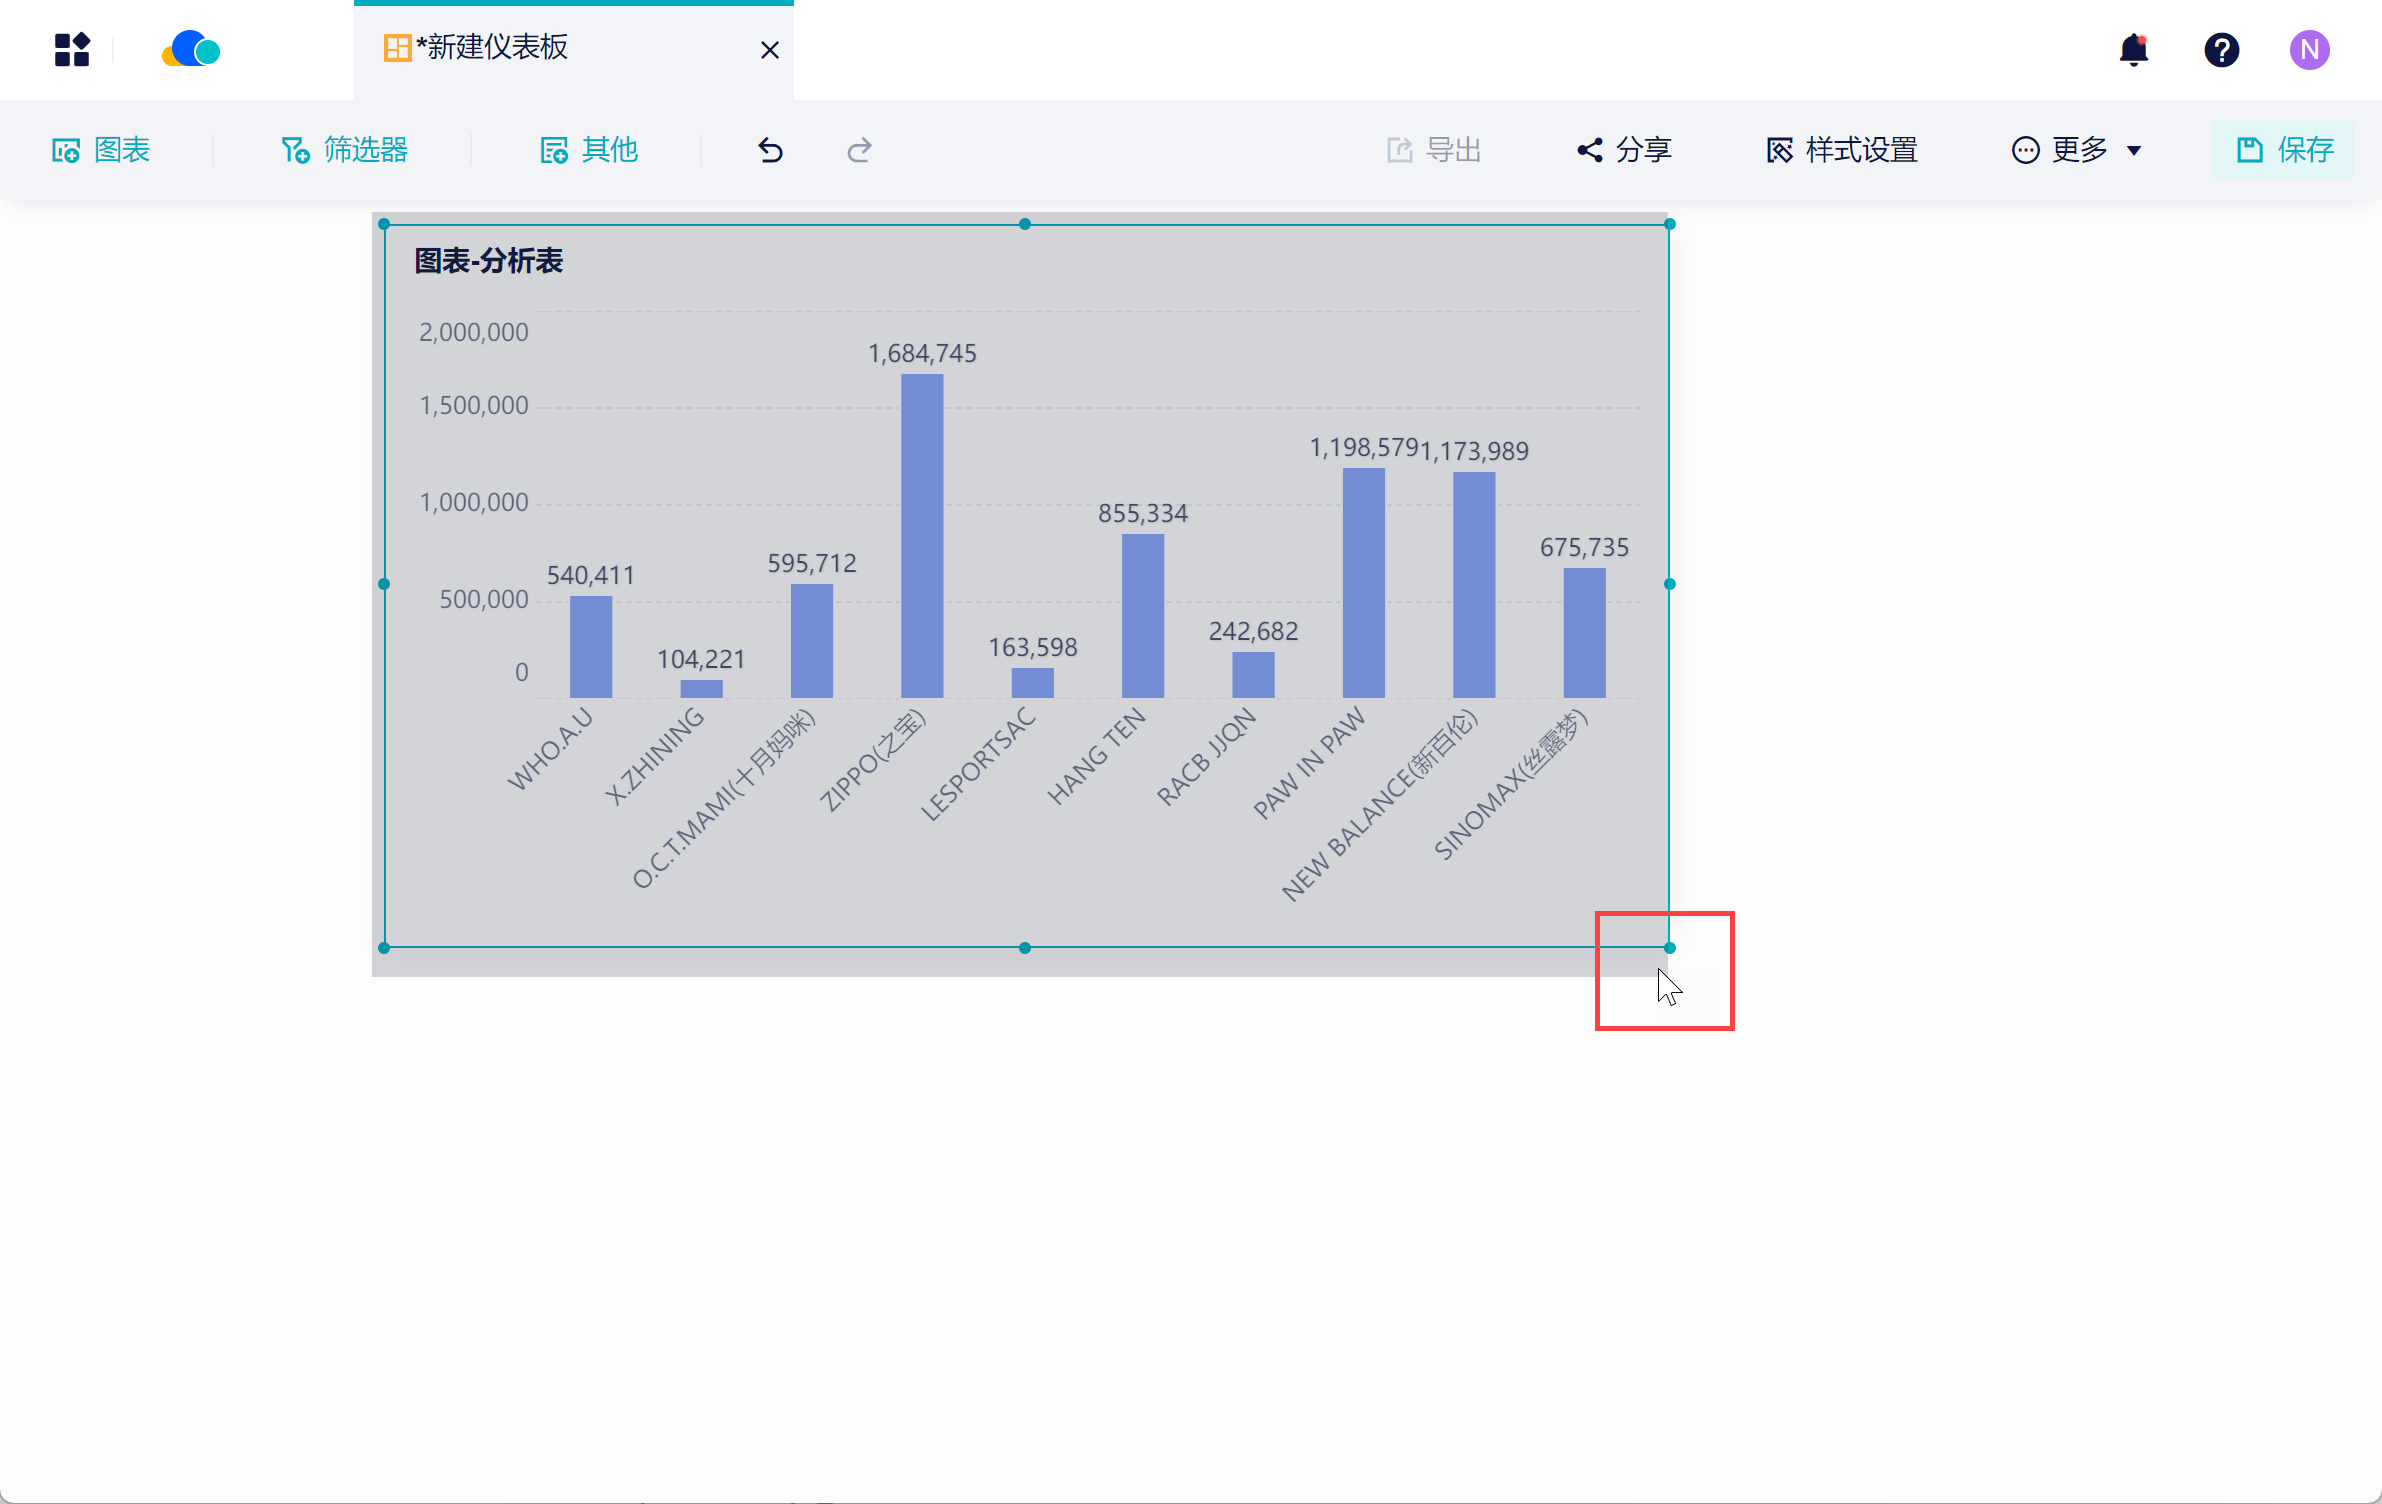Close the 新建仪表板 tab

point(769,50)
